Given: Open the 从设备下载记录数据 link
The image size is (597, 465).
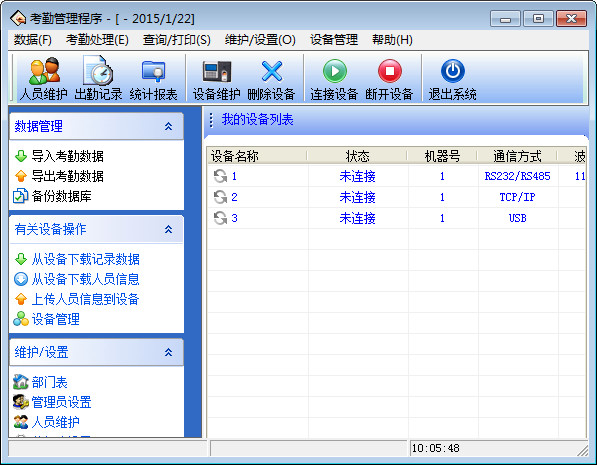Looking at the screenshot, I should [x=86, y=259].
